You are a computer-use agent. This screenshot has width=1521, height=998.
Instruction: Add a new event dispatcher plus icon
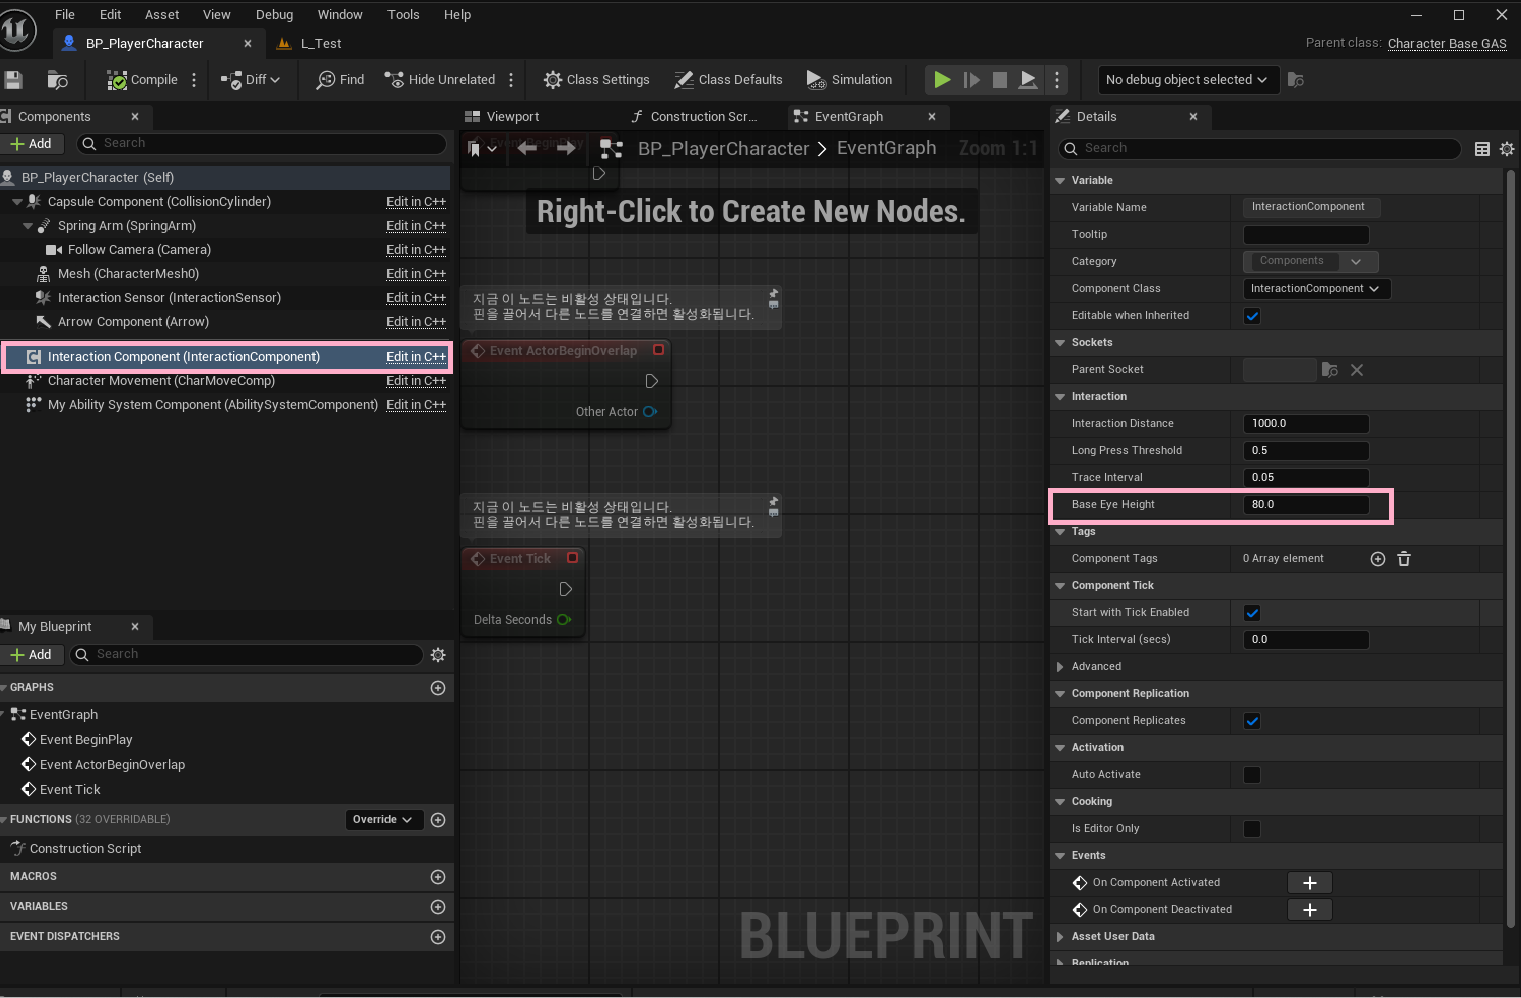tap(438, 937)
